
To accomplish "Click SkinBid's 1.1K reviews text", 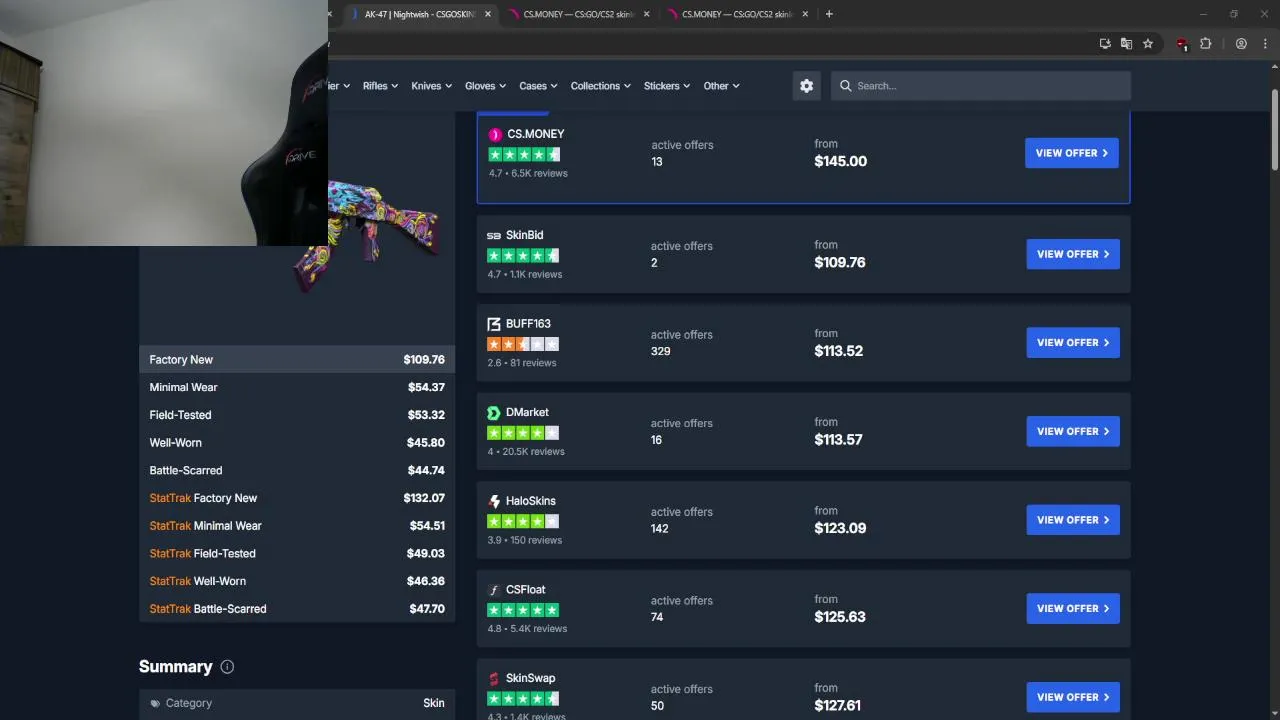I will pos(524,274).
